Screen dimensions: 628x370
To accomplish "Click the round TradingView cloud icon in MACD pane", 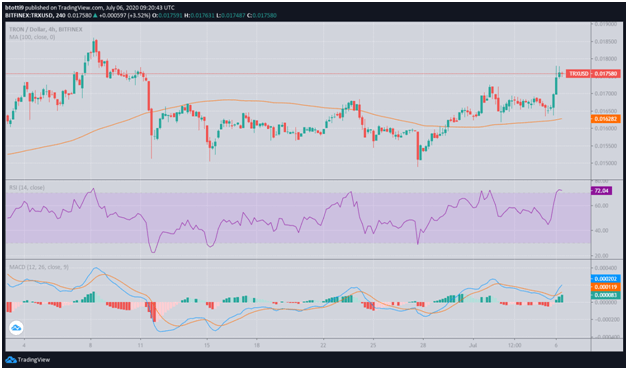I will 16,328.
